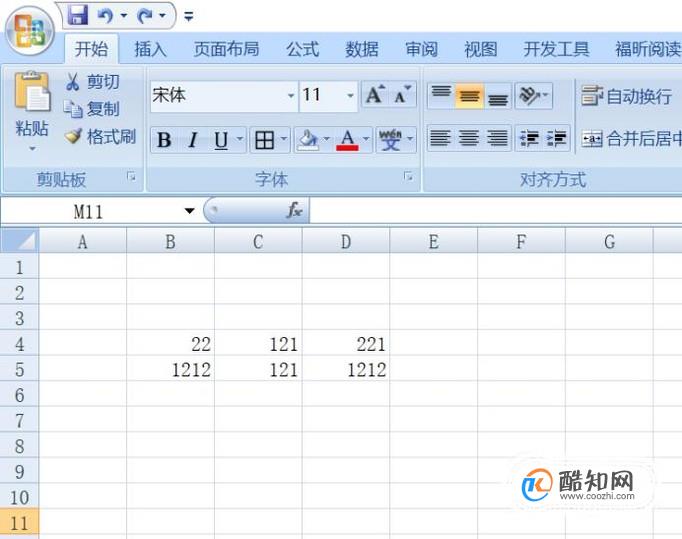Switch to the 开始 tab
This screenshot has height=539, width=682.
click(91, 49)
